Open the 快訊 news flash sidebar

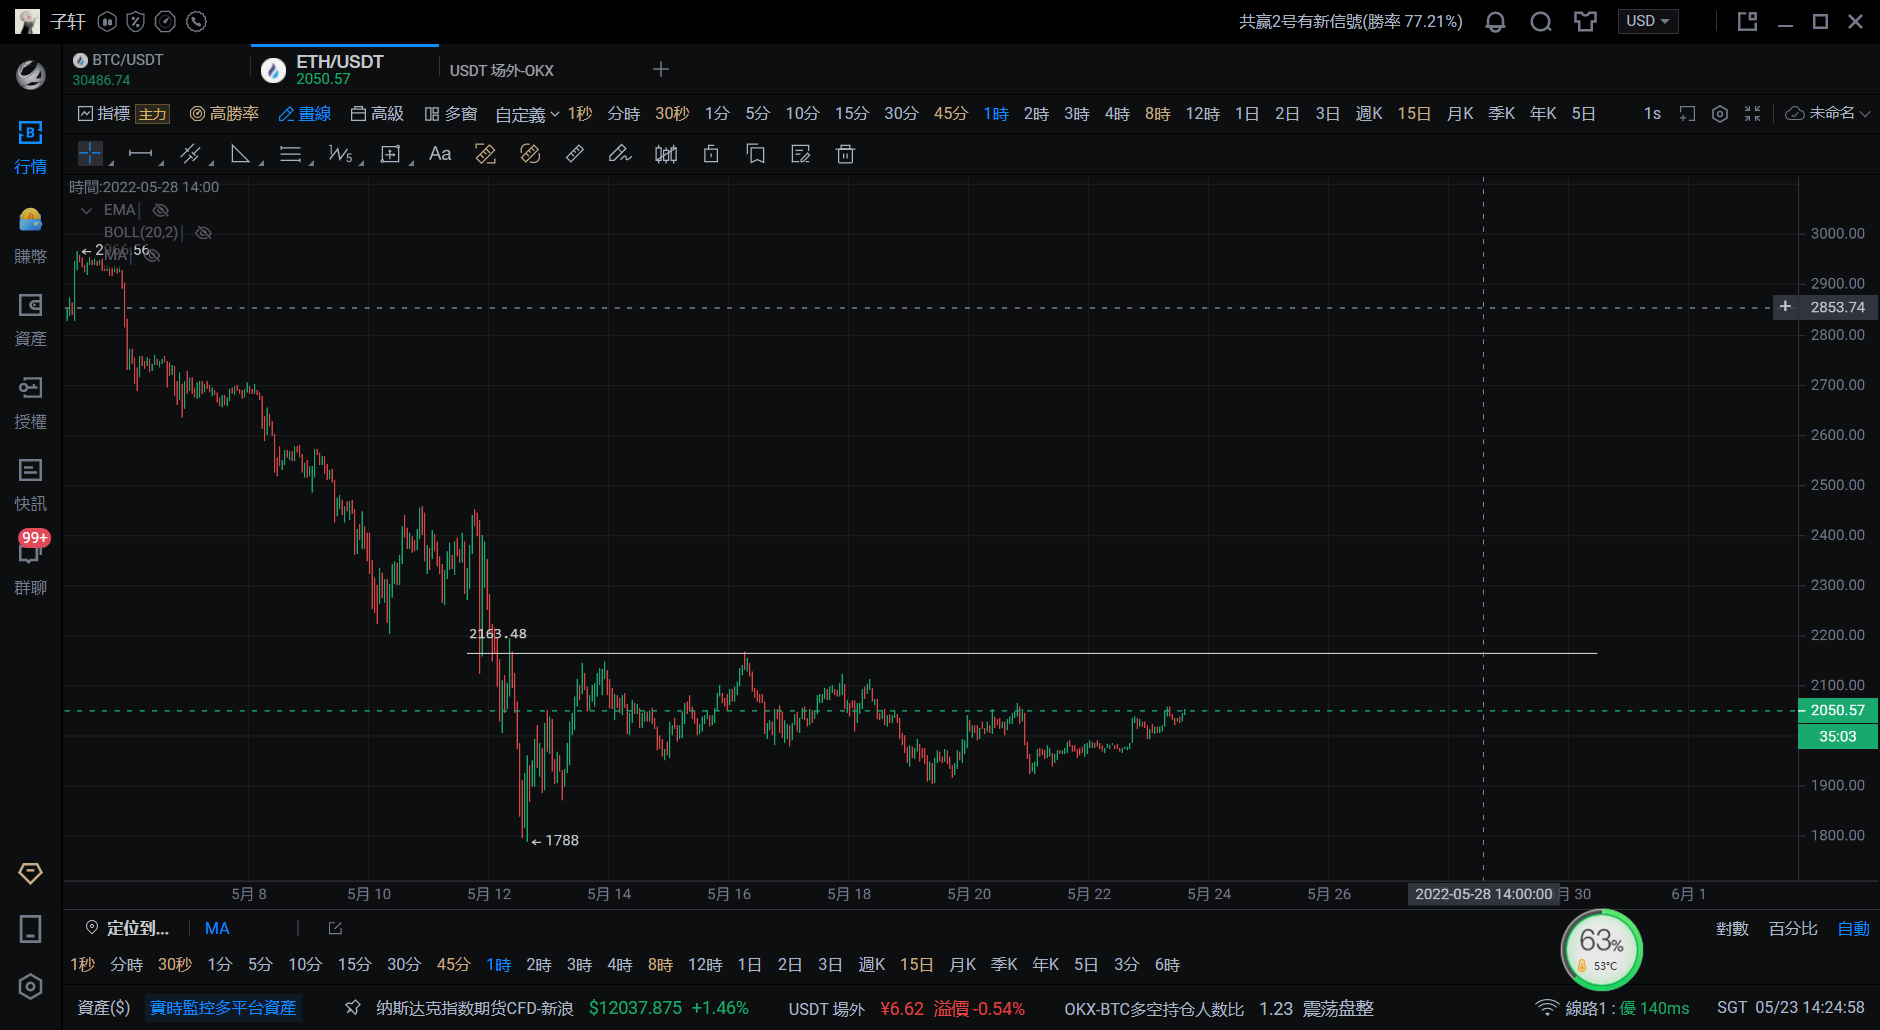[x=30, y=485]
